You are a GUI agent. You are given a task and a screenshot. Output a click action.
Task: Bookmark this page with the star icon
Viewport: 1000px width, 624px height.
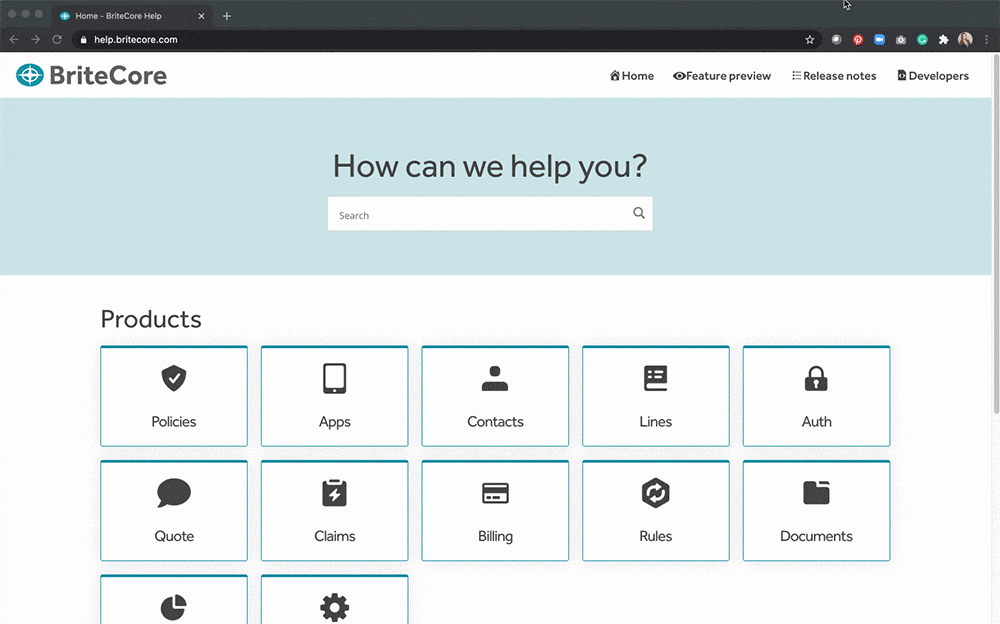(810, 40)
